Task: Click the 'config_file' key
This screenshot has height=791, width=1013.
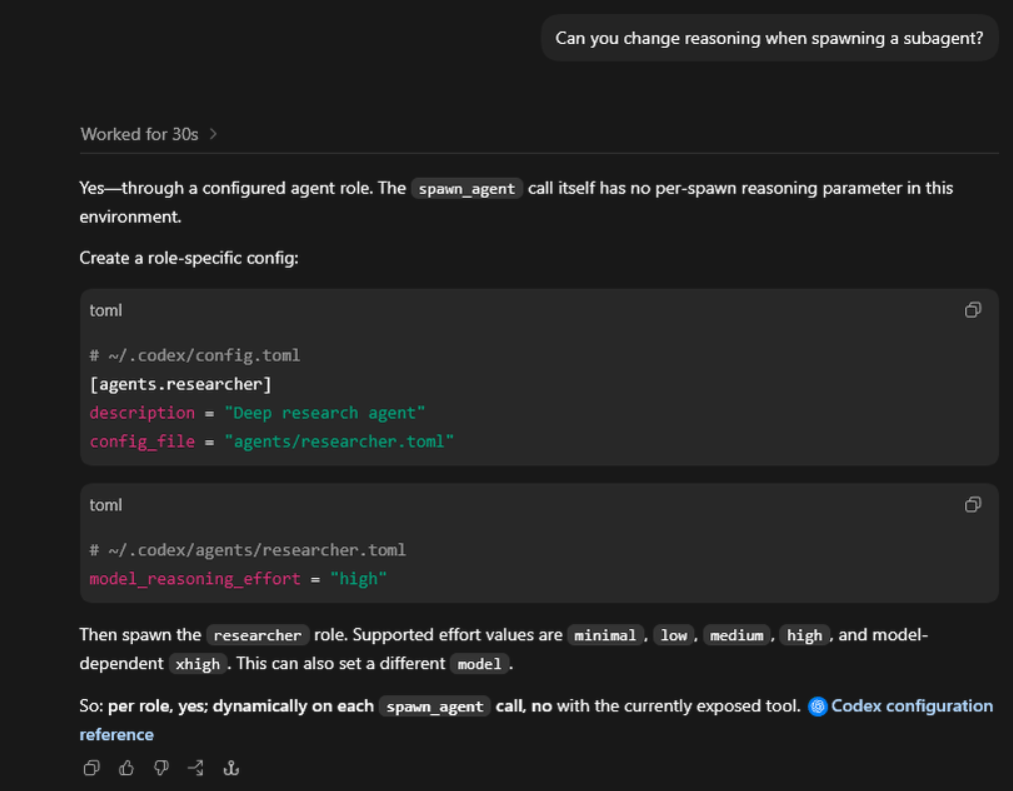Action: (142, 441)
